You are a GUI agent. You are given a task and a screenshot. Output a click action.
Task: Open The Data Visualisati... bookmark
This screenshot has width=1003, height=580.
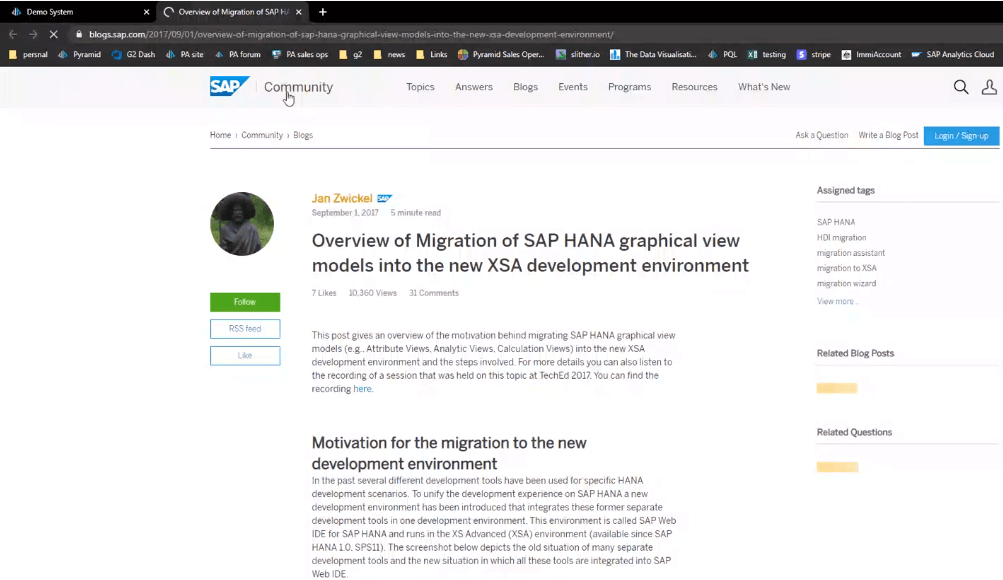[653, 54]
